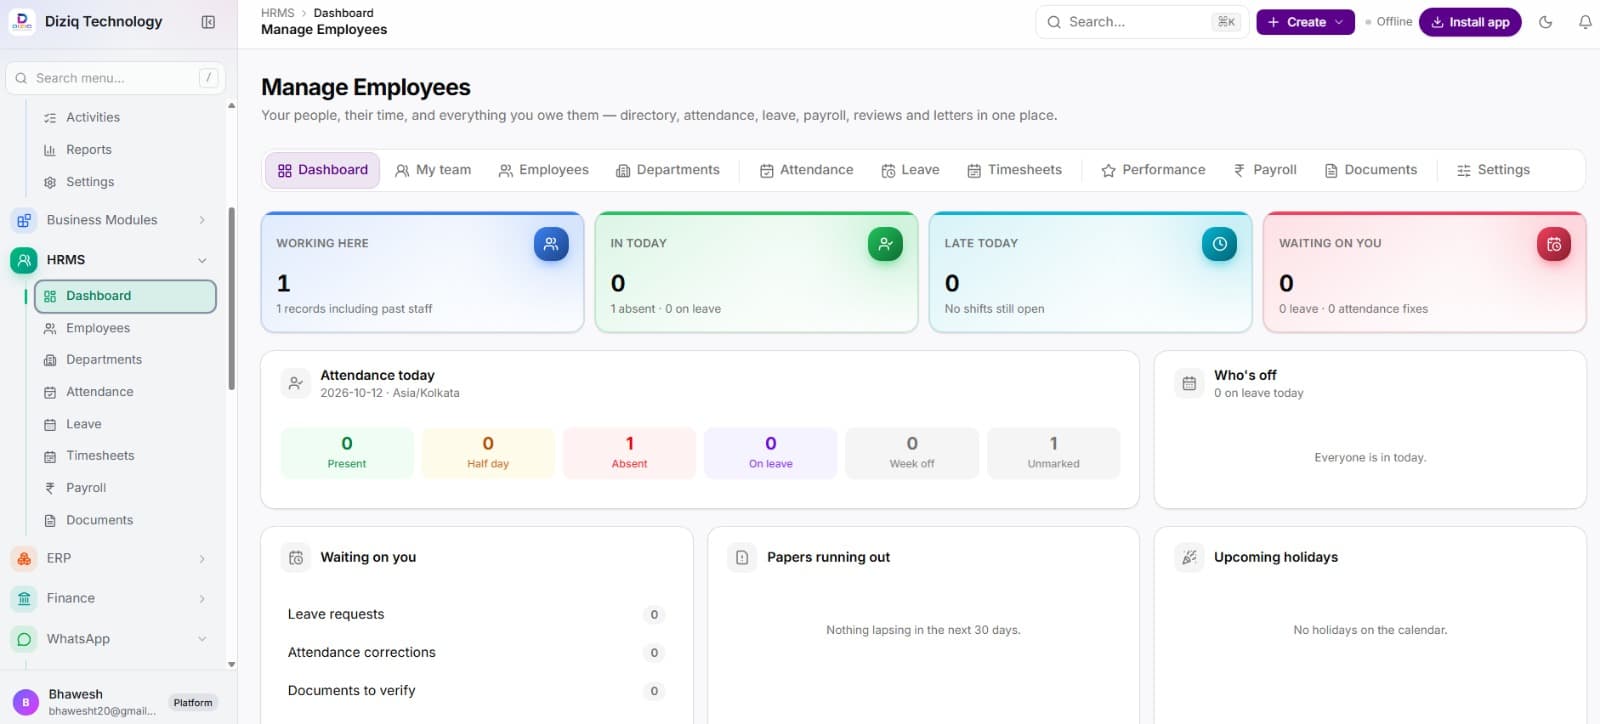
Task: Select Leave in HRMS sidebar
Action: pos(125,424)
